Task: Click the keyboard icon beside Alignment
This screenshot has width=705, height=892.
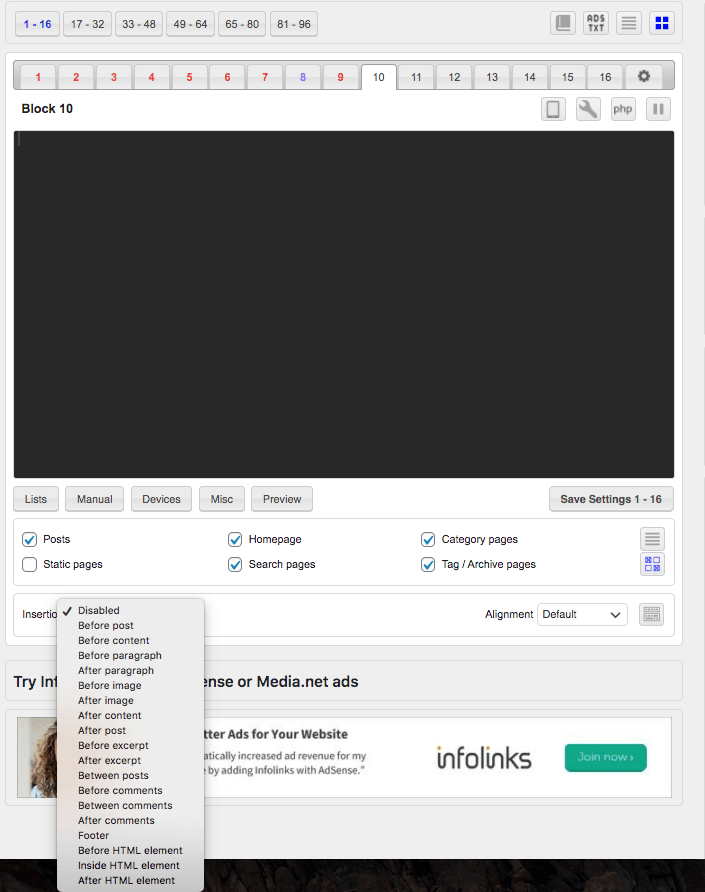Action: click(652, 614)
